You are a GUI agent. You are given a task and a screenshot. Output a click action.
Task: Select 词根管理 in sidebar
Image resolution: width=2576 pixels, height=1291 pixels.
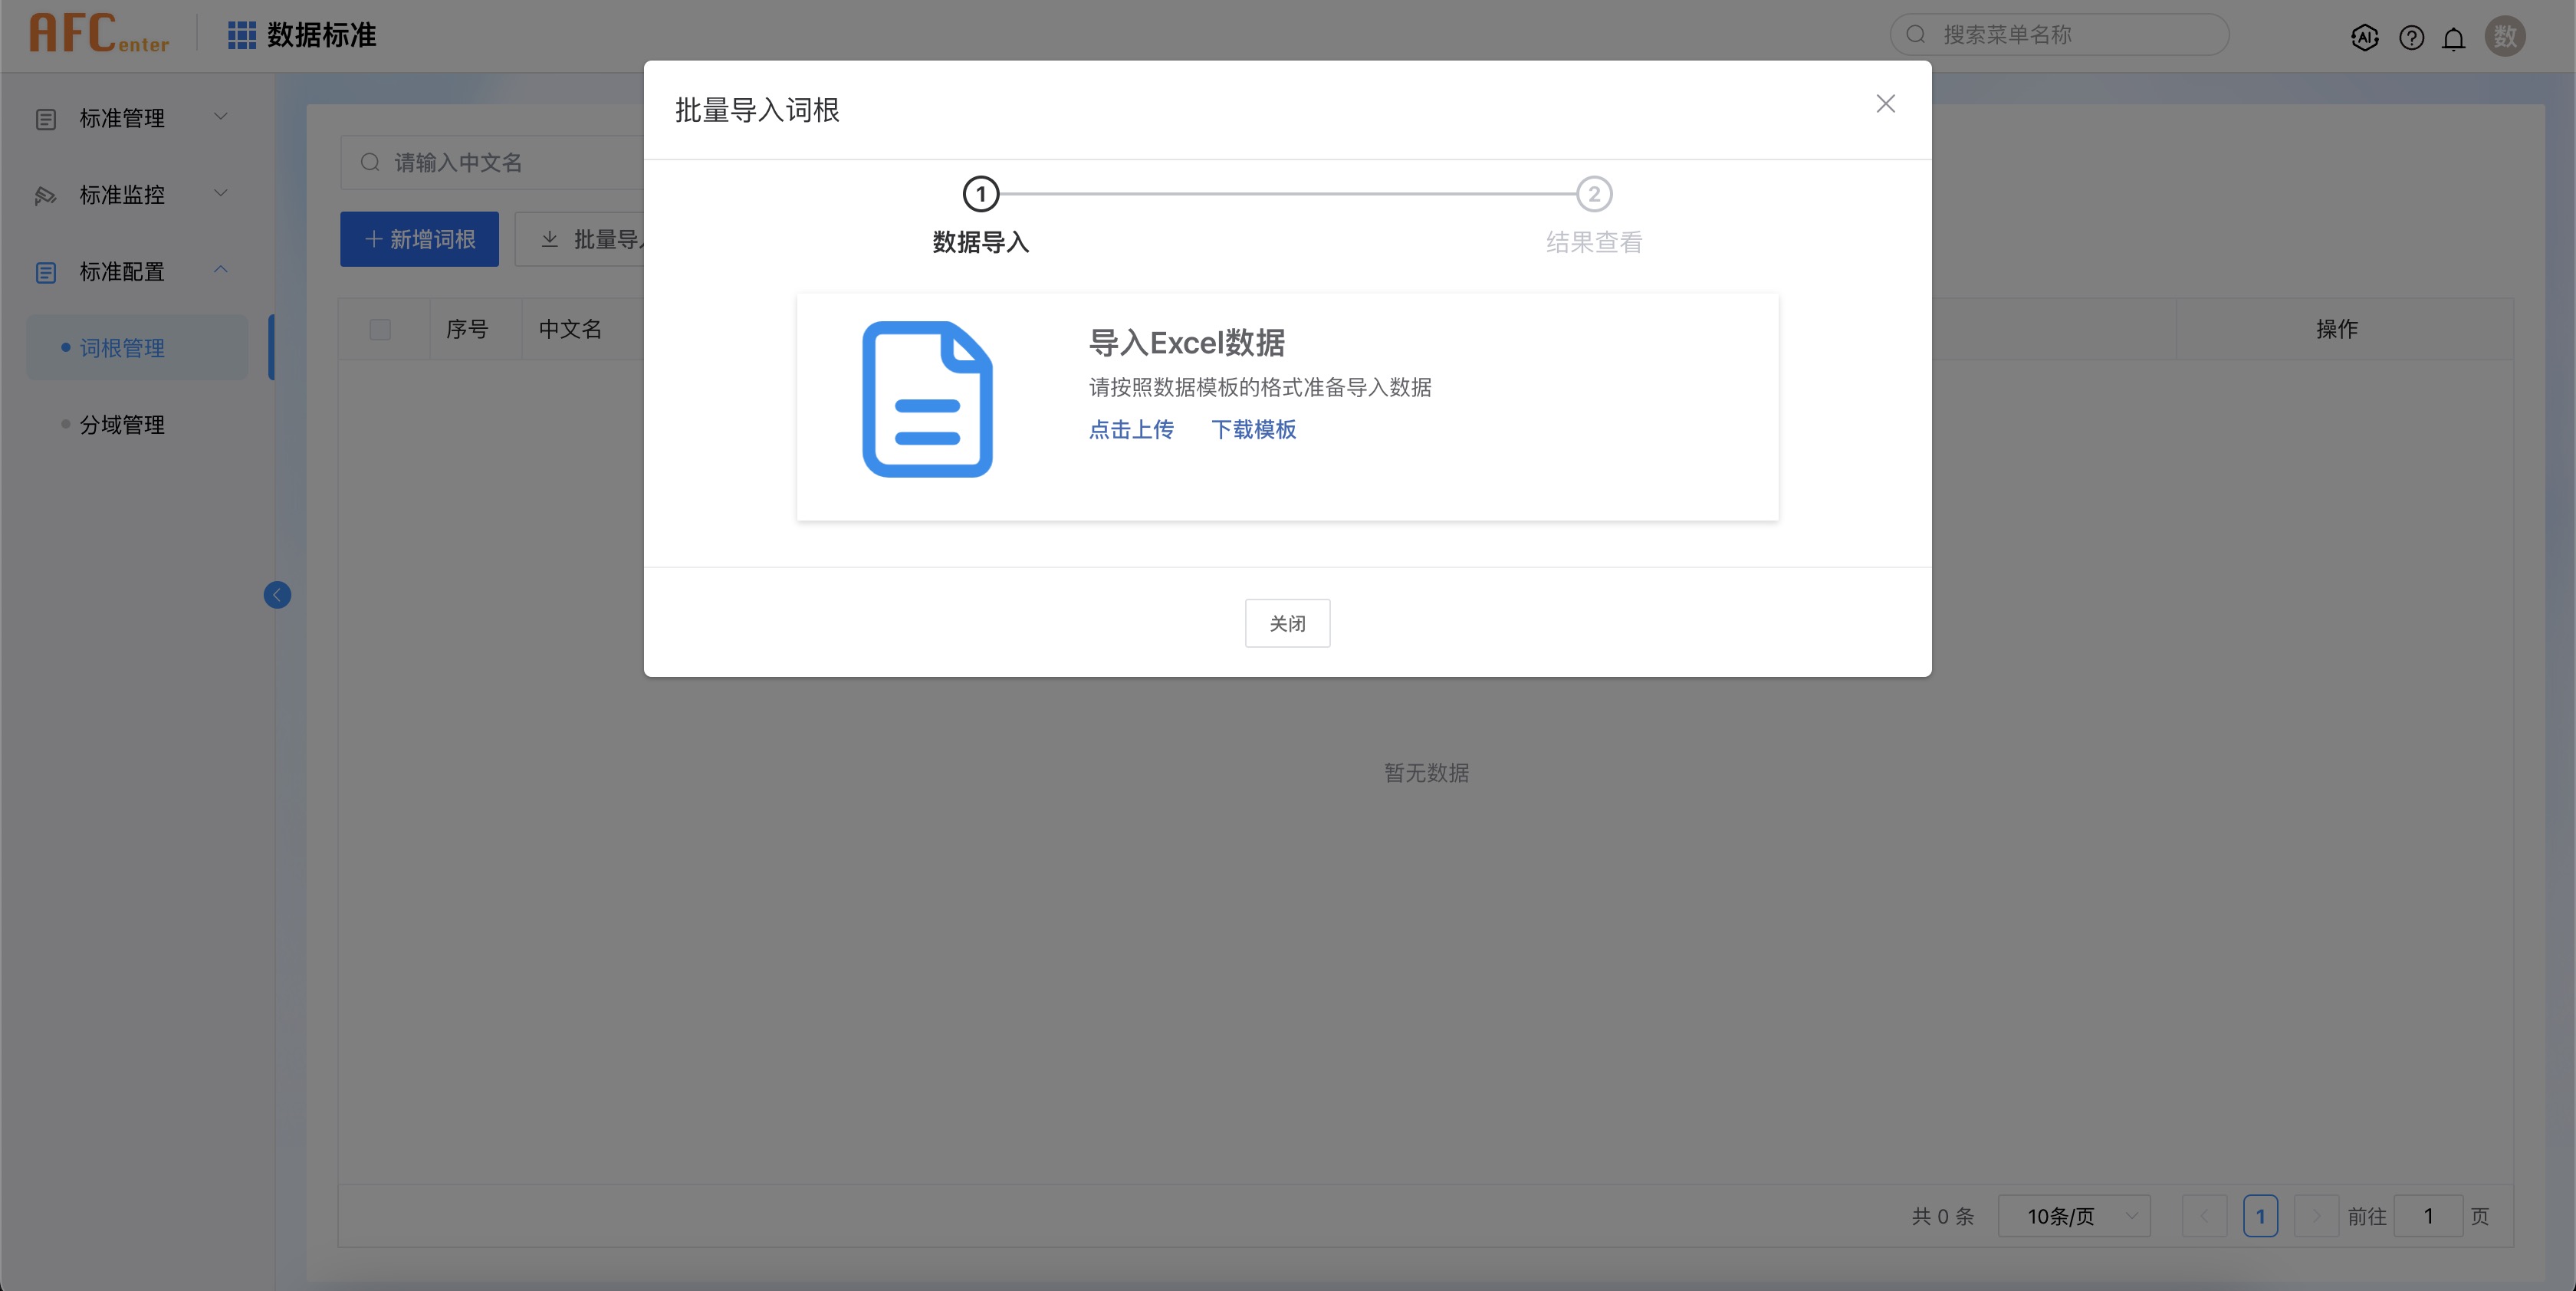[x=122, y=348]
